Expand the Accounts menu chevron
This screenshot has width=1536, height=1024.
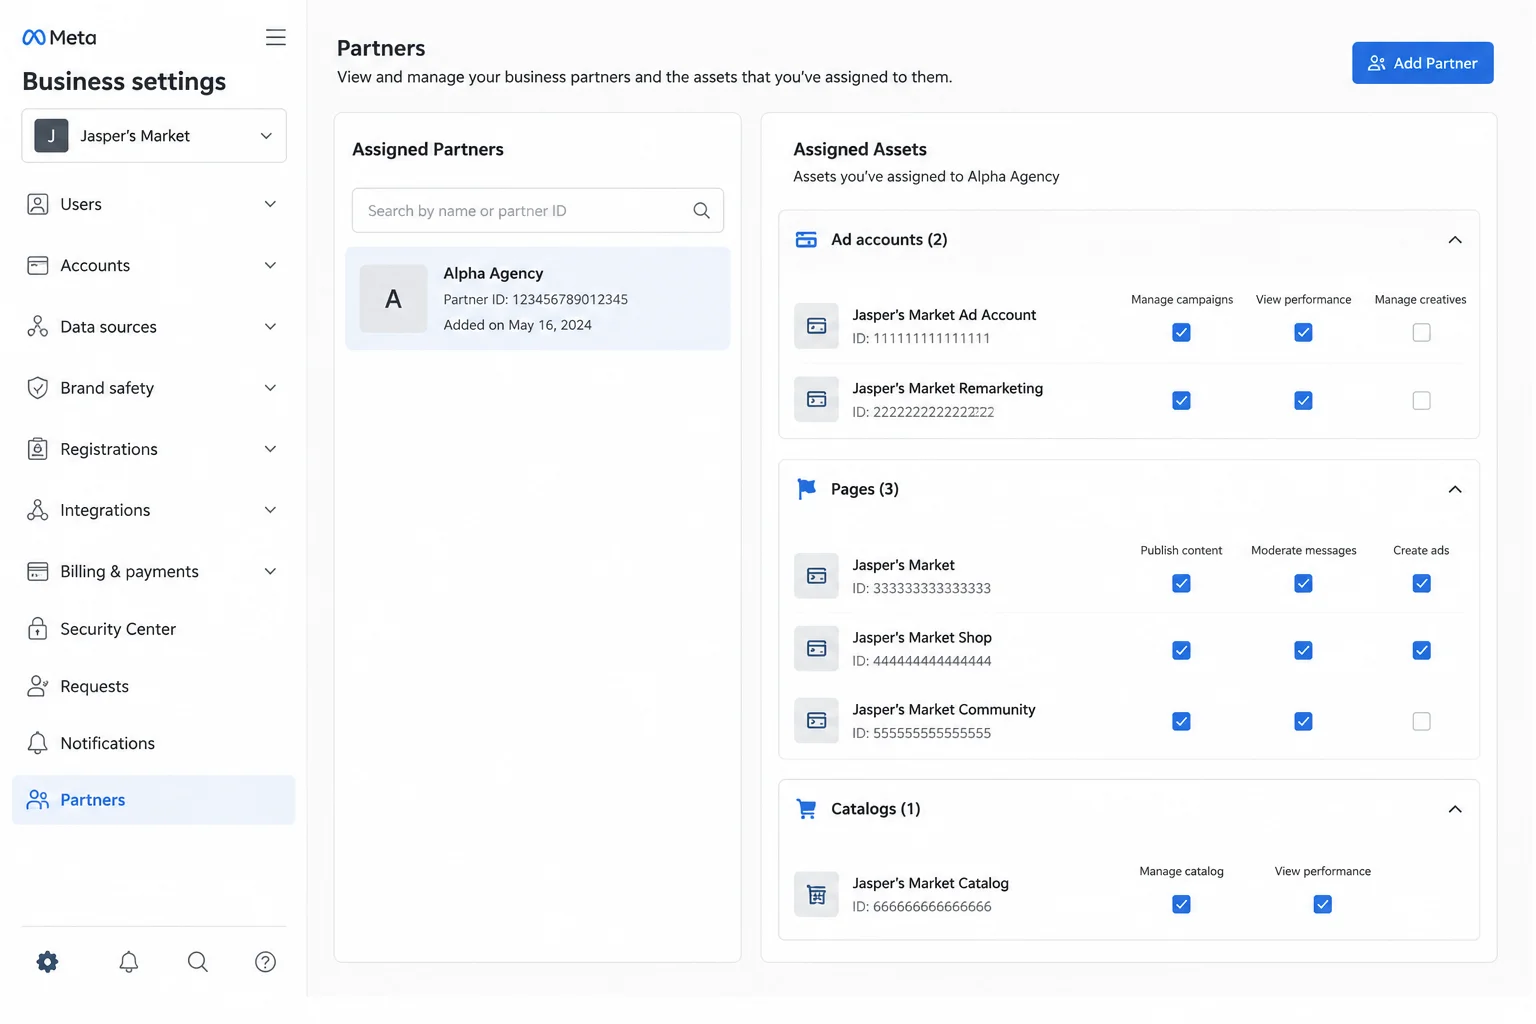coord(270,265)
